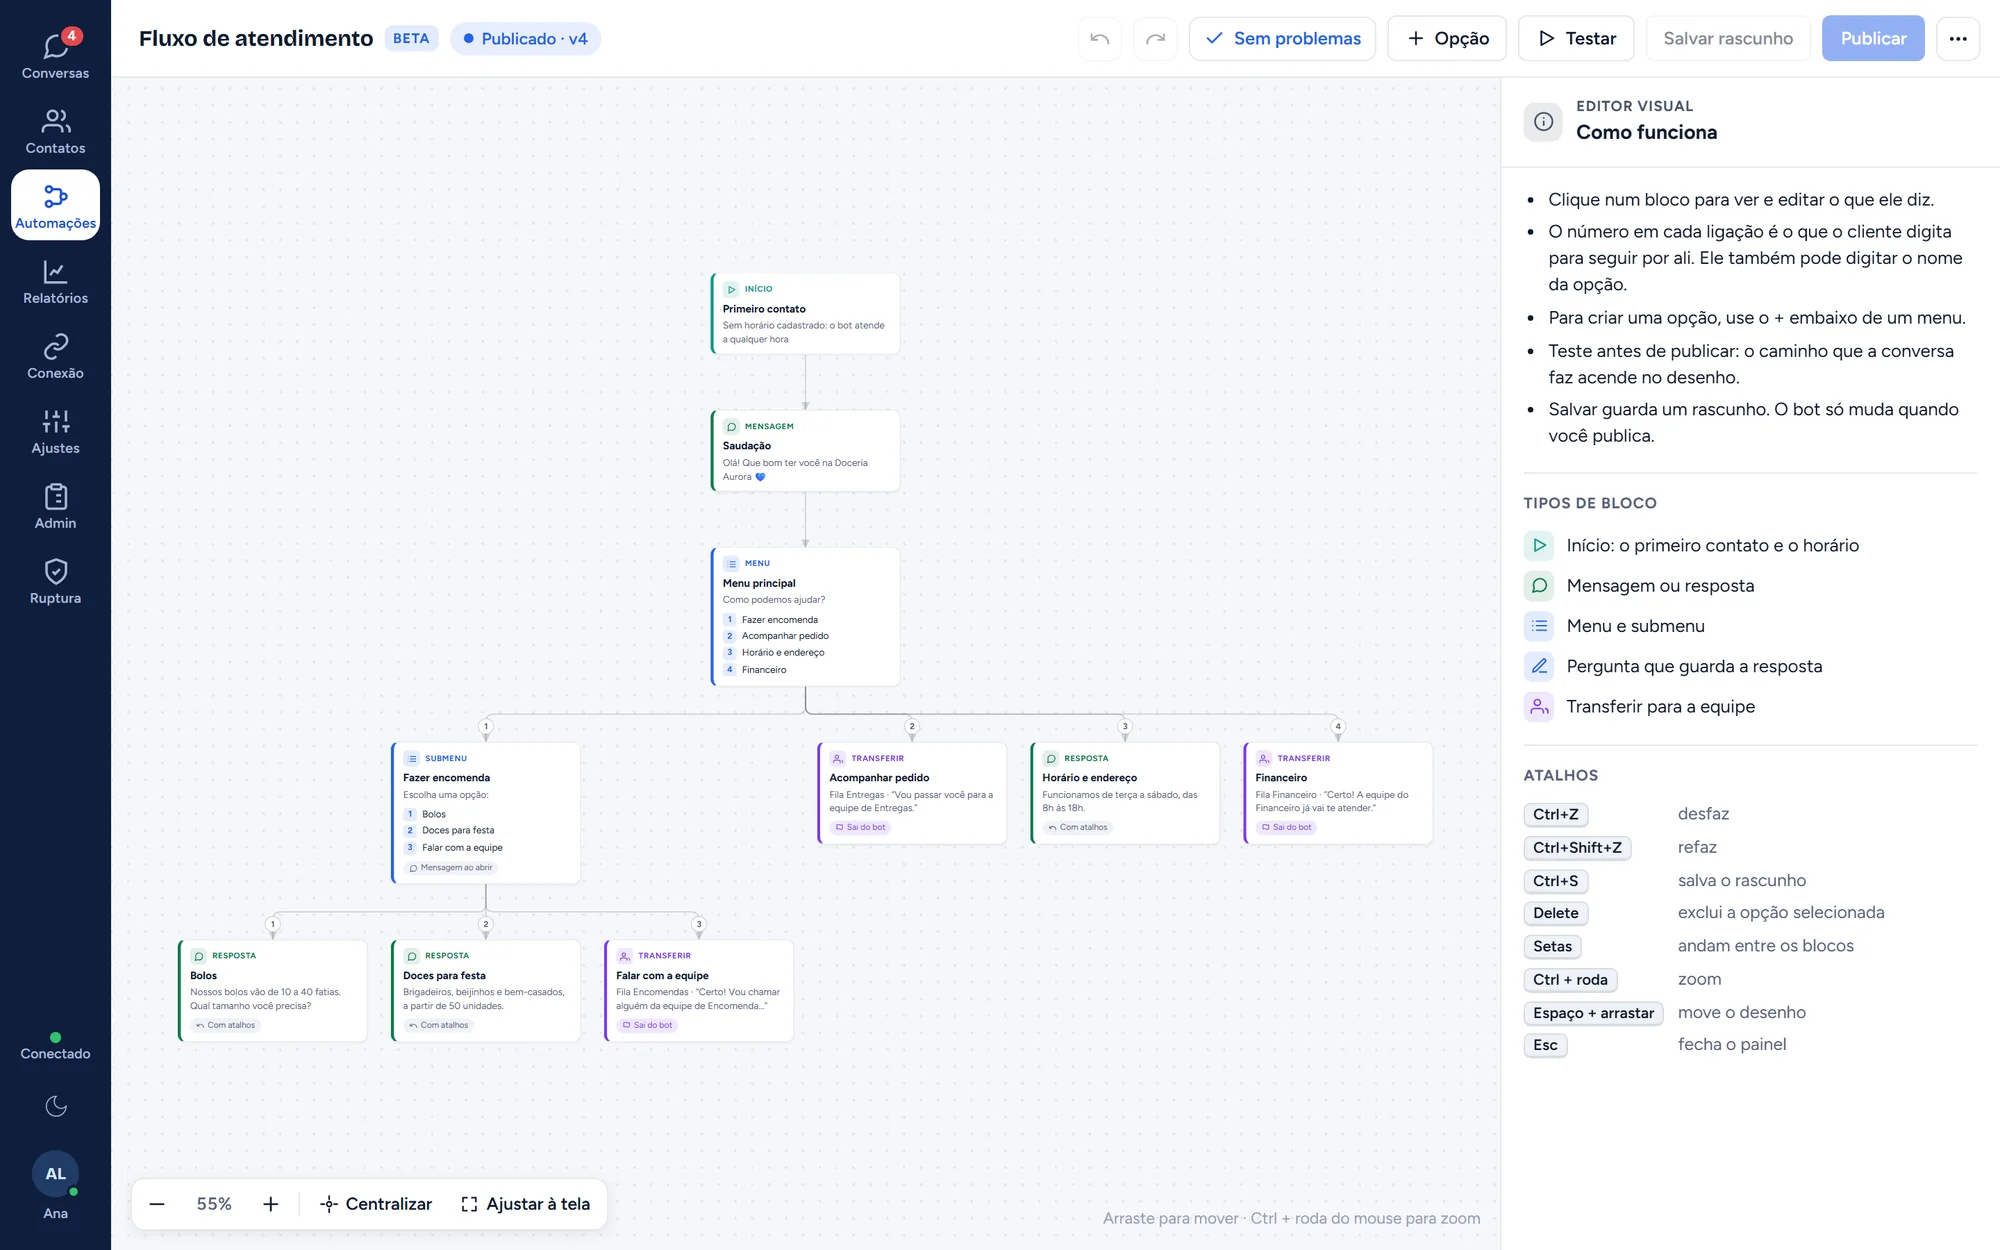This screenshot has height=1250, width=2000.
Task: Select the Menu principal block
Action: 805,616
